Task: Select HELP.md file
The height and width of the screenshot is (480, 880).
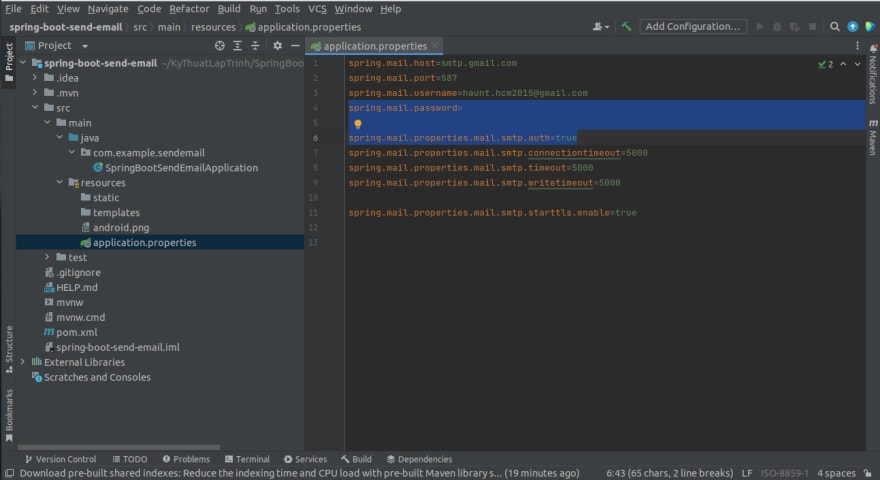Action: (71, 287)
